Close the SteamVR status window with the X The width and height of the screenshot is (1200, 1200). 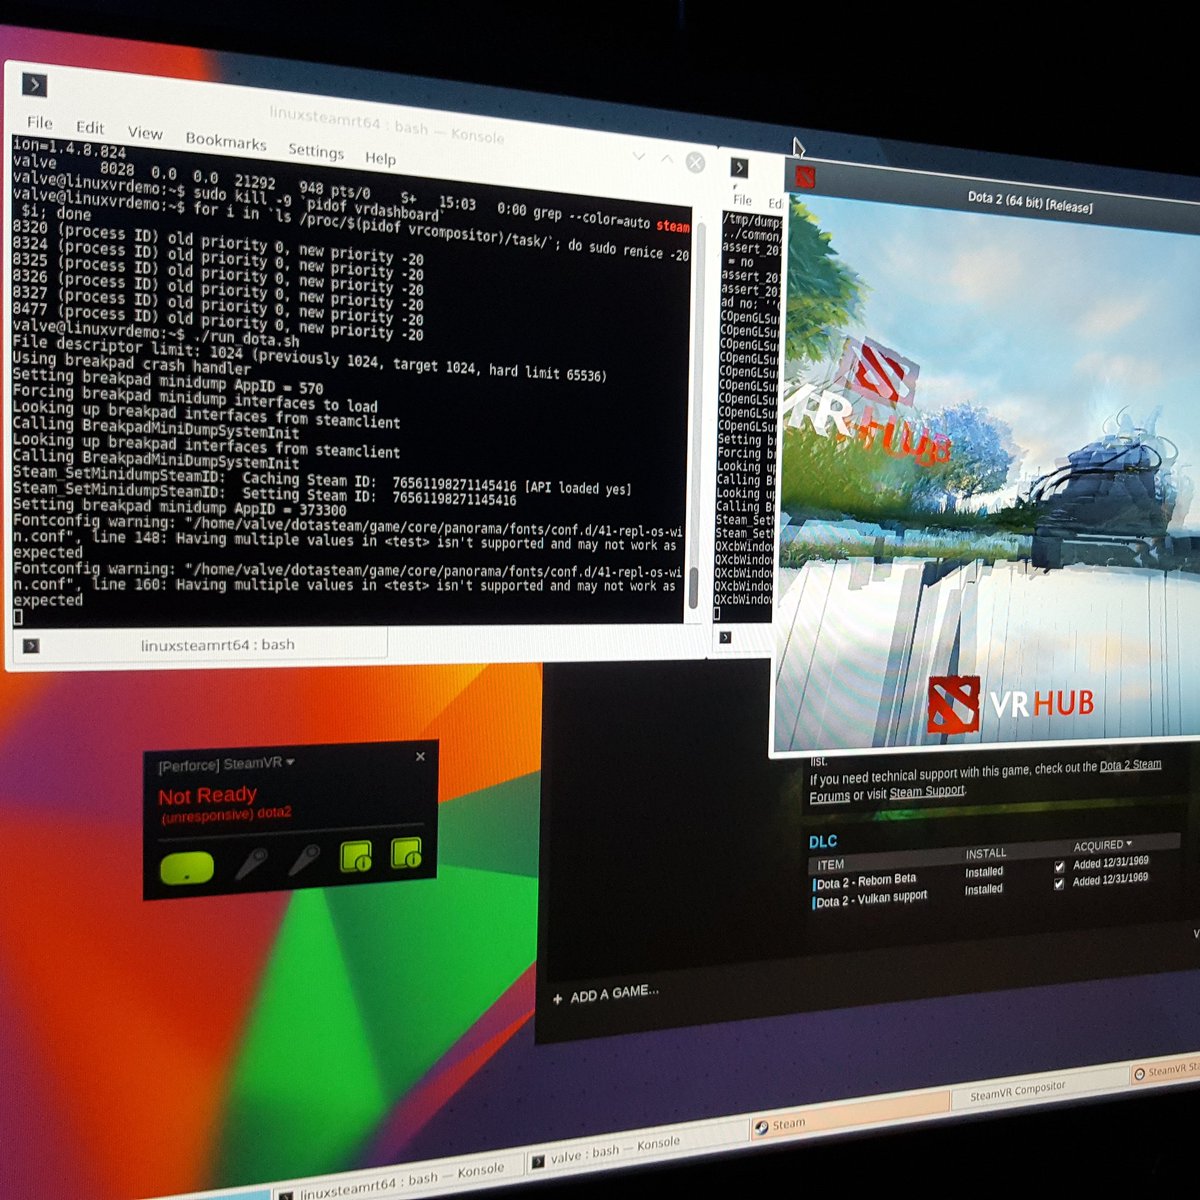point(420,757)
